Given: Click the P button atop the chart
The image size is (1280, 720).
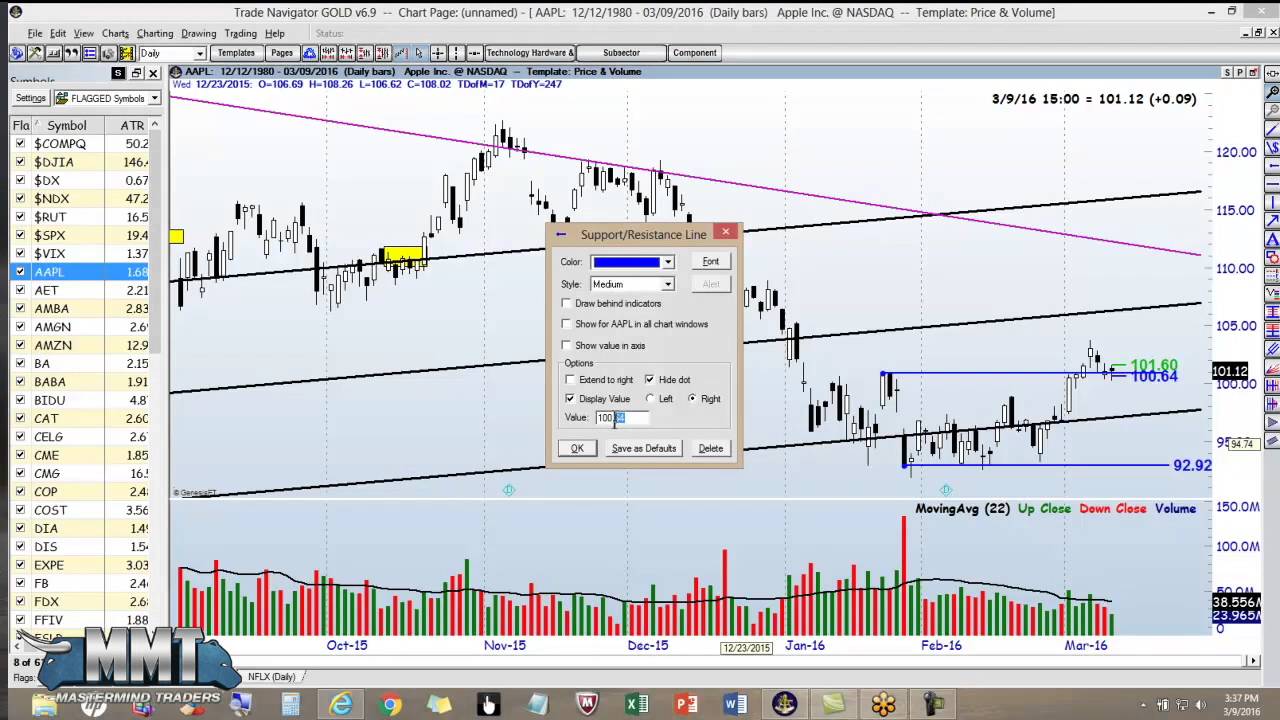Looking at the screenshot, I should pyautogui.click(x=1240, y=72).
